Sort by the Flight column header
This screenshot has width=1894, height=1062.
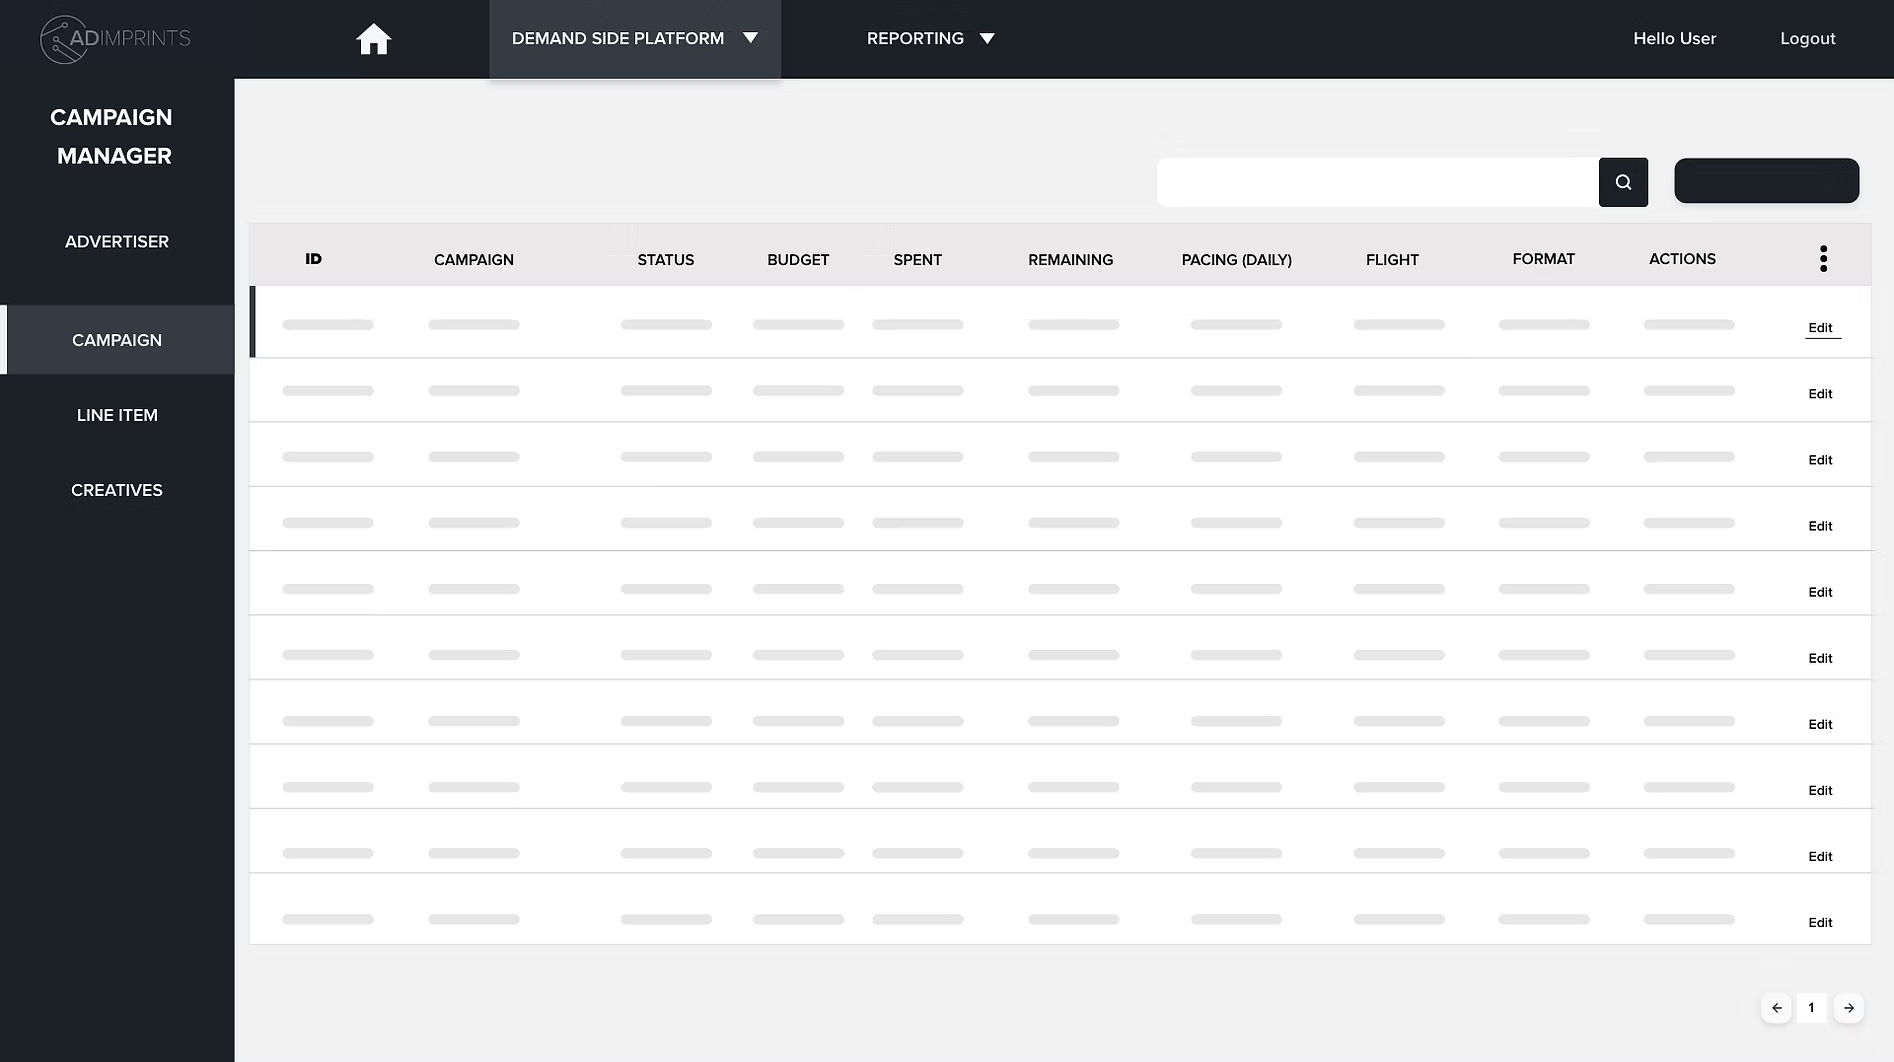[1392, 260]
